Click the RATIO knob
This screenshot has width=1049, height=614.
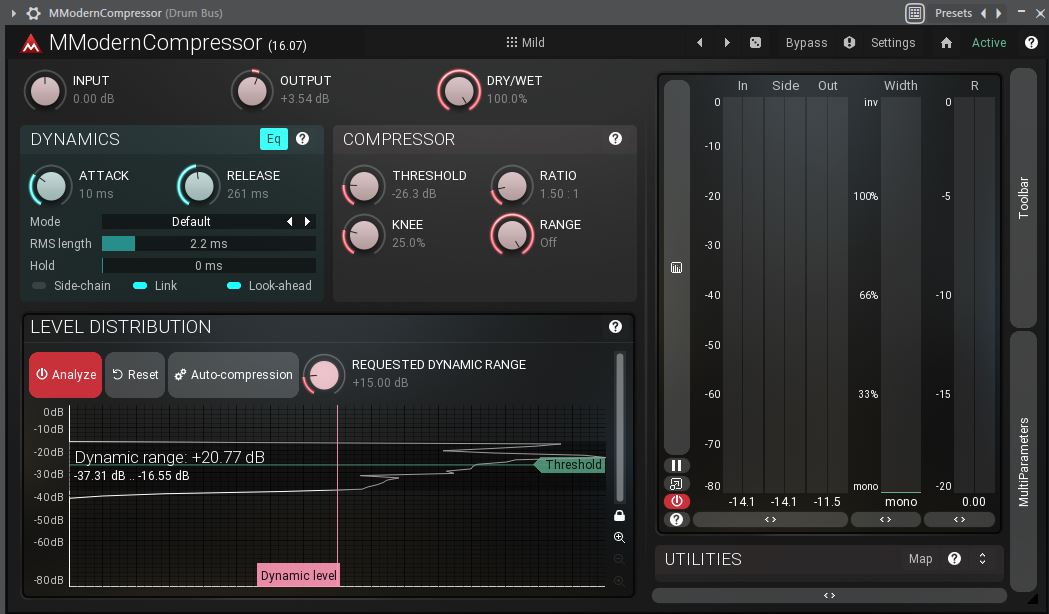click(512, 185)
